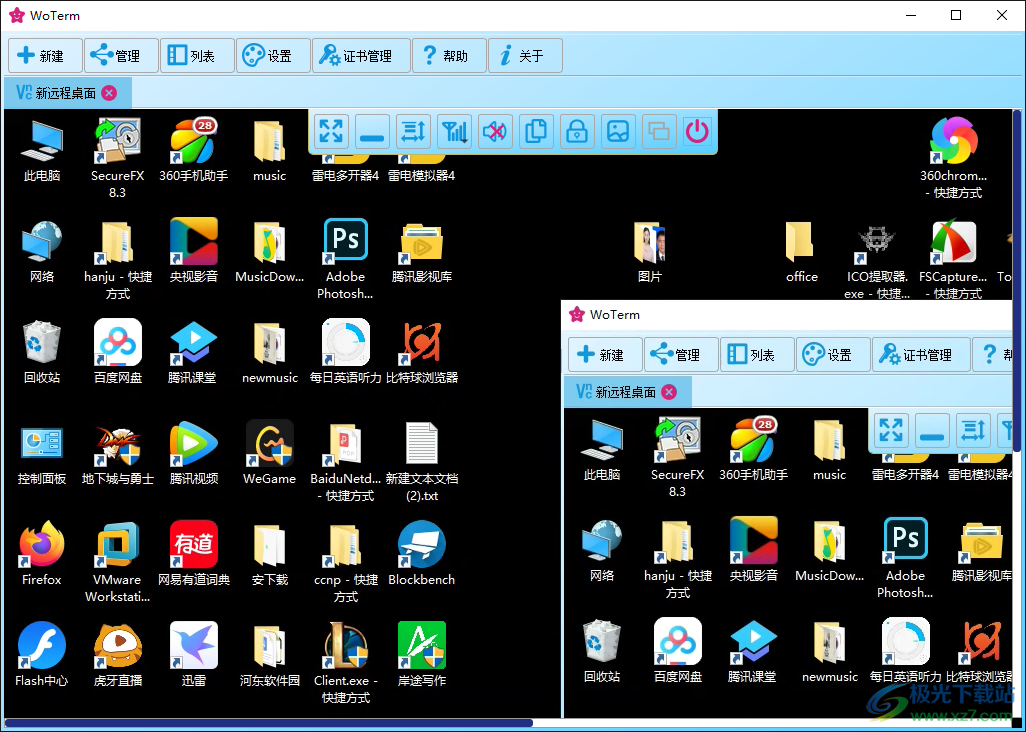Select the outer 新远程桌面 tab

pos(67,93)
